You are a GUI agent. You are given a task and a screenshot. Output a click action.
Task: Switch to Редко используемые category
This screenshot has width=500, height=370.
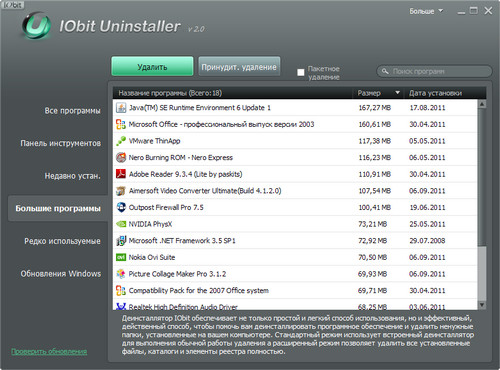(62, 241)
